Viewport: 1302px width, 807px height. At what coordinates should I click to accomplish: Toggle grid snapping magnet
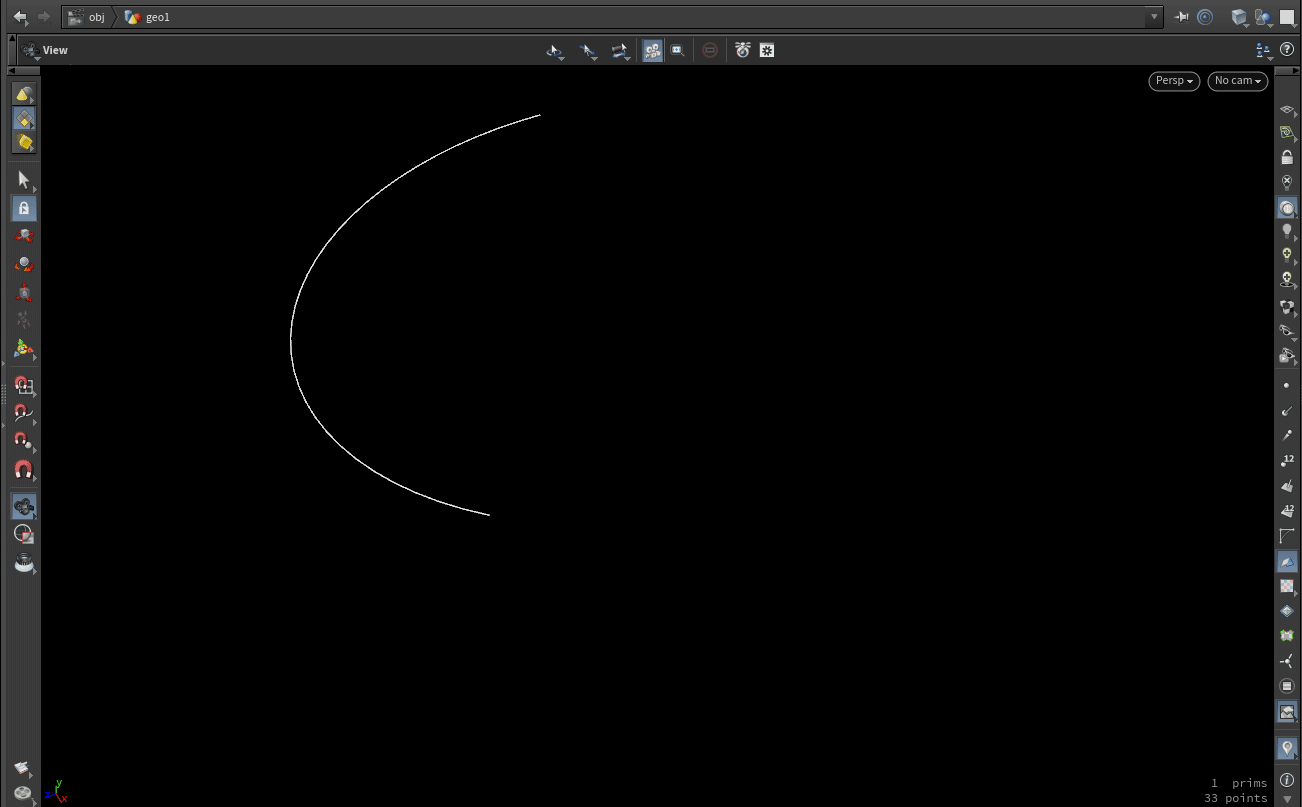point(25,386)
